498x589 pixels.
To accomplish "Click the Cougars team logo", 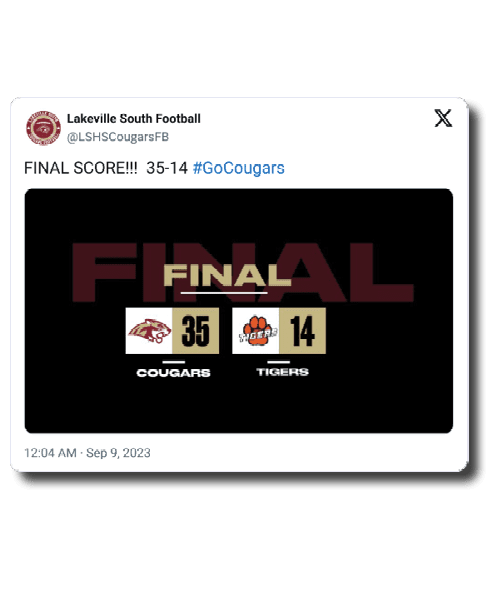I will click(x=149, y=331).
